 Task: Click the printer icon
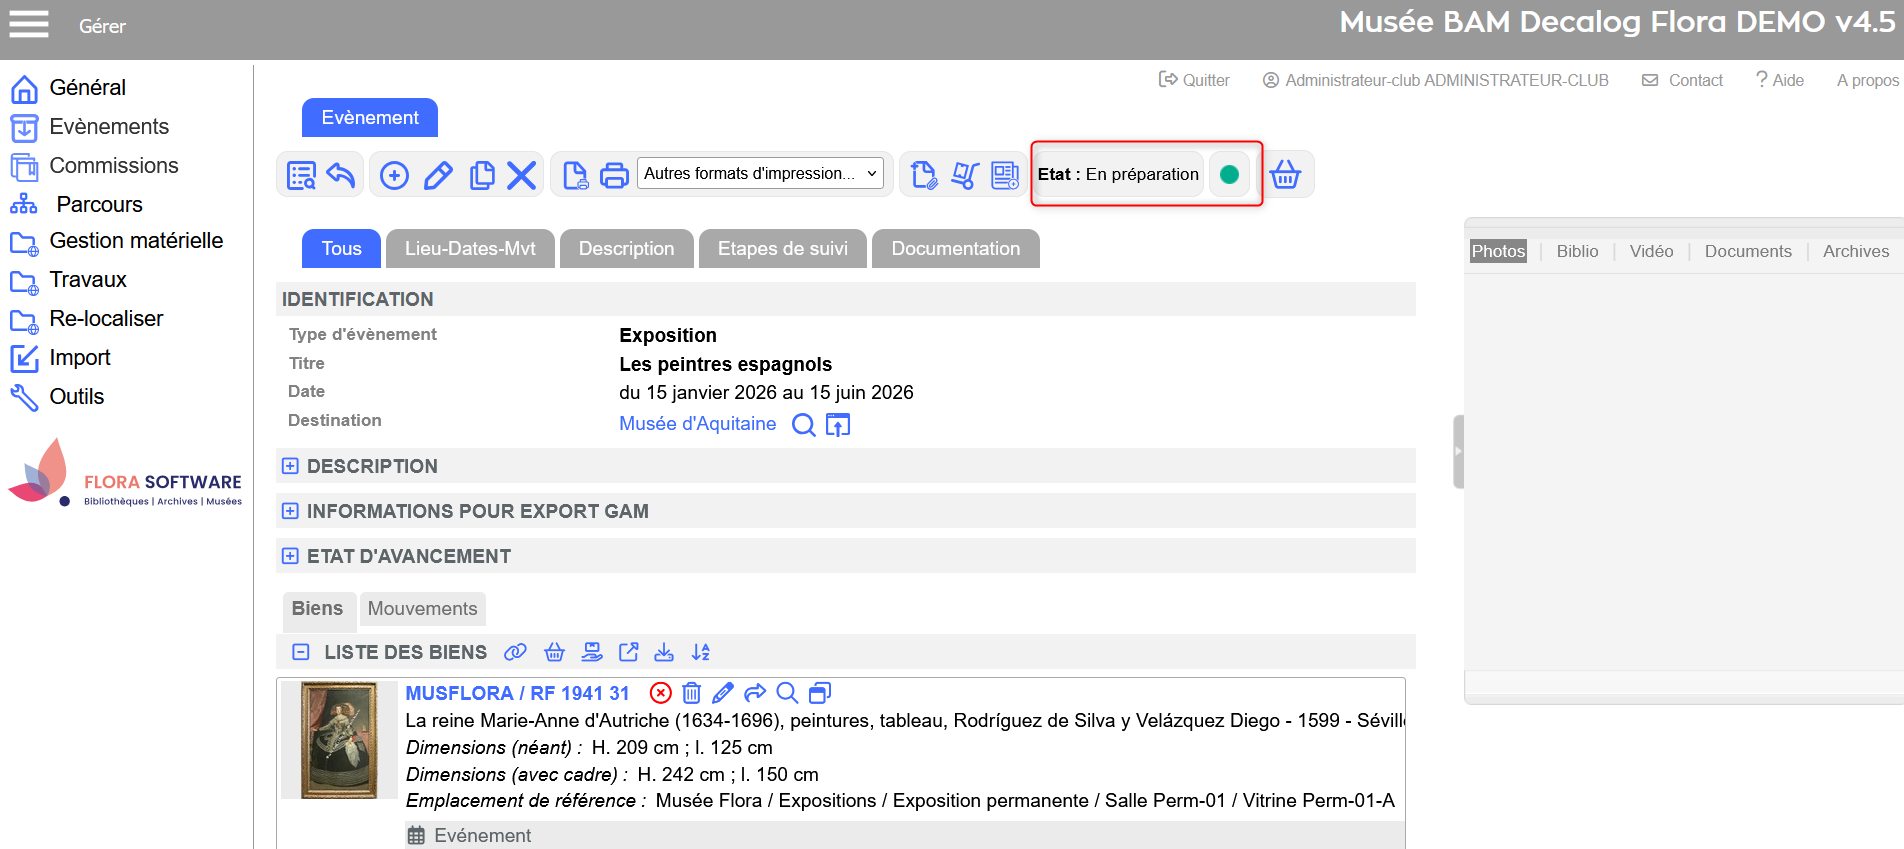tap(614, 175)
